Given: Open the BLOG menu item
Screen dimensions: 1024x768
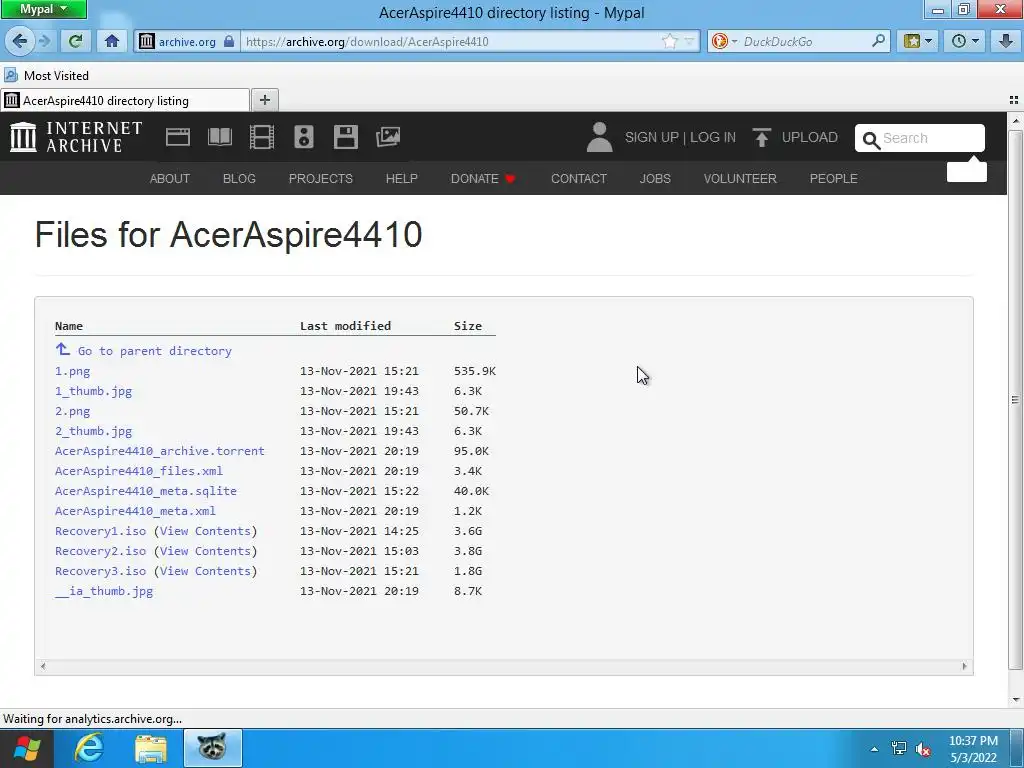Looking at the screenshot, I should (239, 178).
